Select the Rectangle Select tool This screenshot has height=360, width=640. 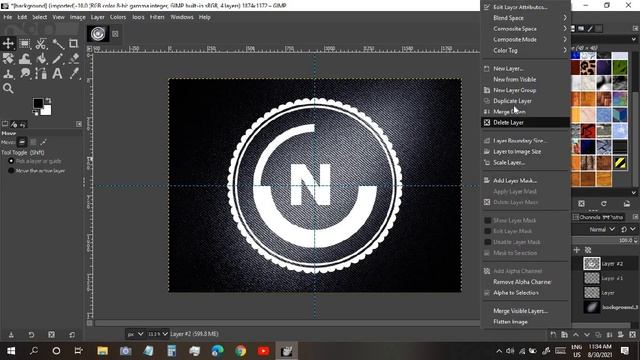coord(24,43)
